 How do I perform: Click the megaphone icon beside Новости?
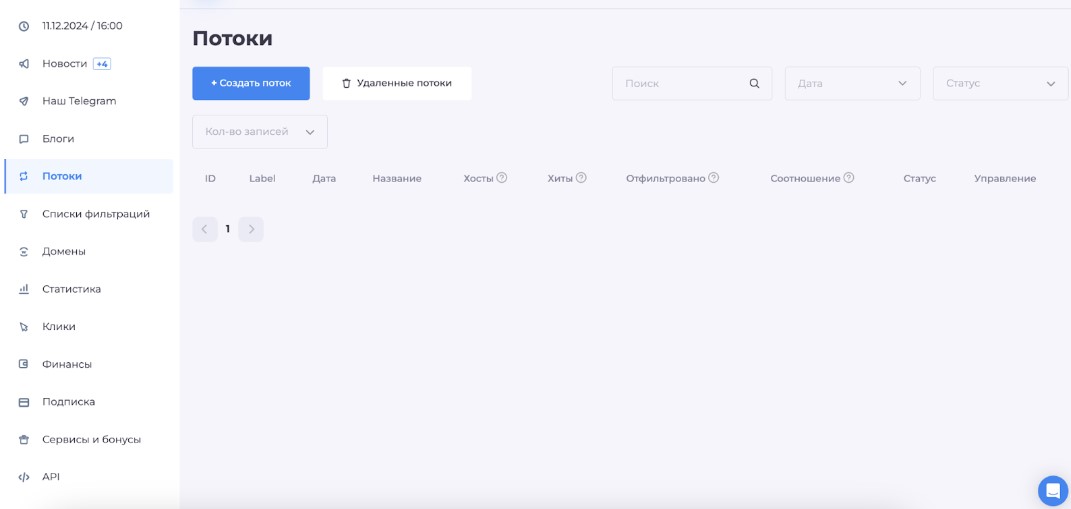(x=24, y=64)
